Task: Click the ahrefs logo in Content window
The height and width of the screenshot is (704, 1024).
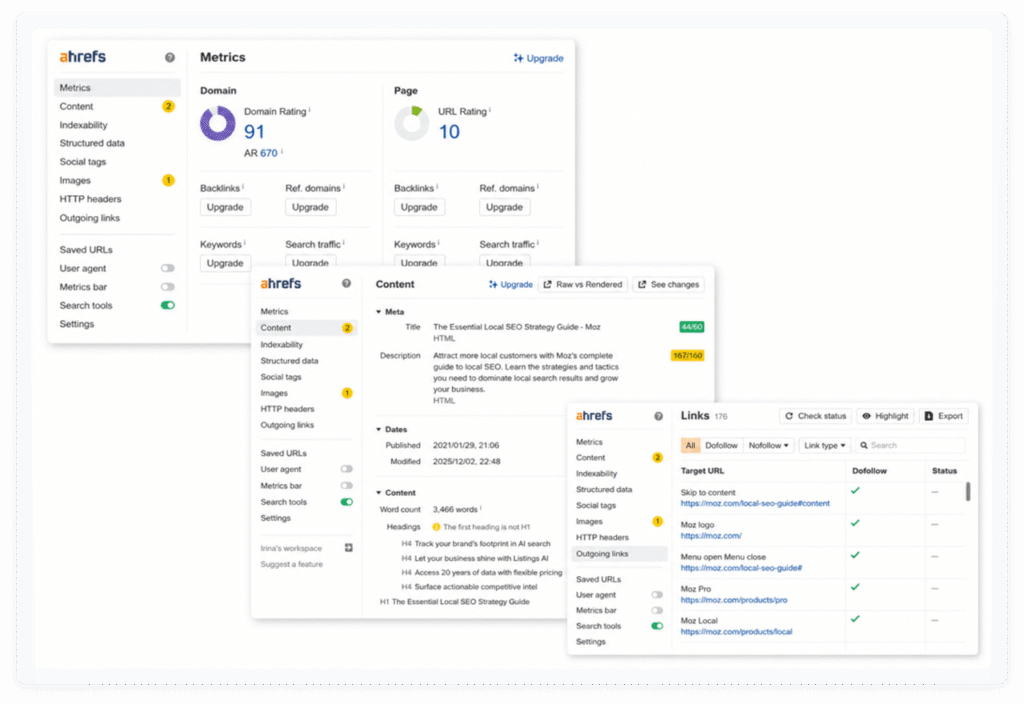Action: tap(281, 283)
